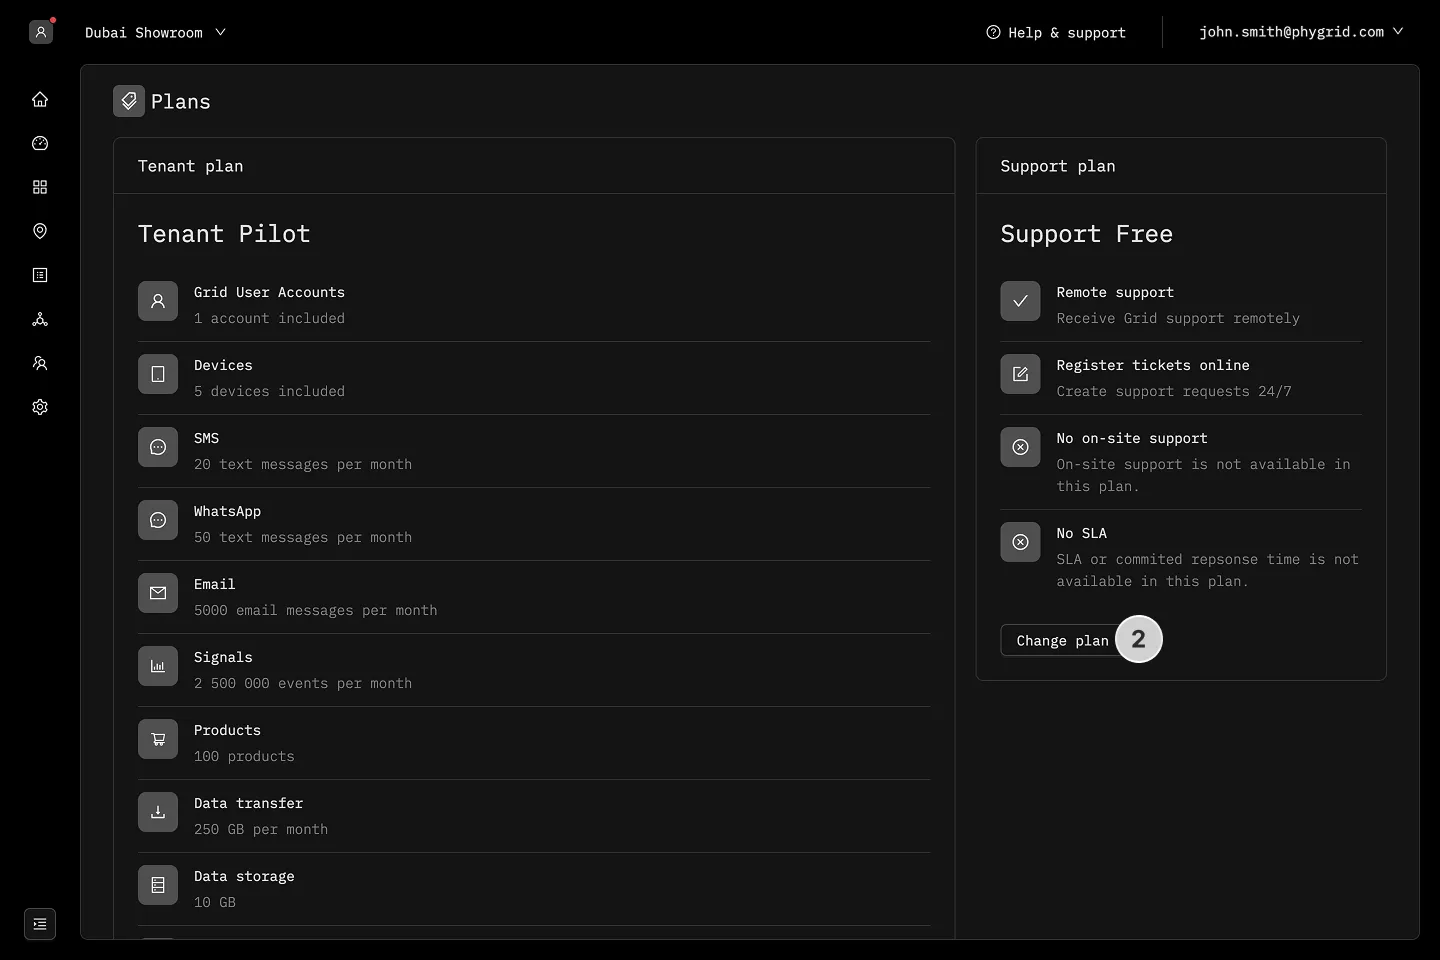Open the network nodes icon in sidebar
The height and width of the screenshot is (960, 1440).
click(x=40, y=319)
